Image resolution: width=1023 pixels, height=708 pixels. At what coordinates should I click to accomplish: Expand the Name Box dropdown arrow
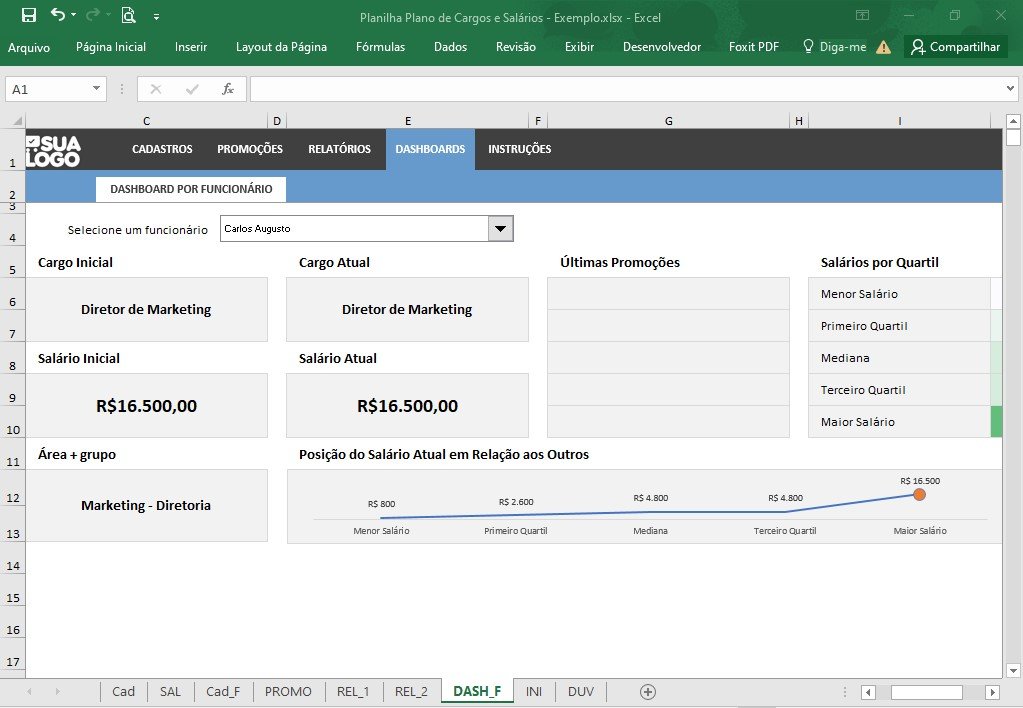coord(97,89)
